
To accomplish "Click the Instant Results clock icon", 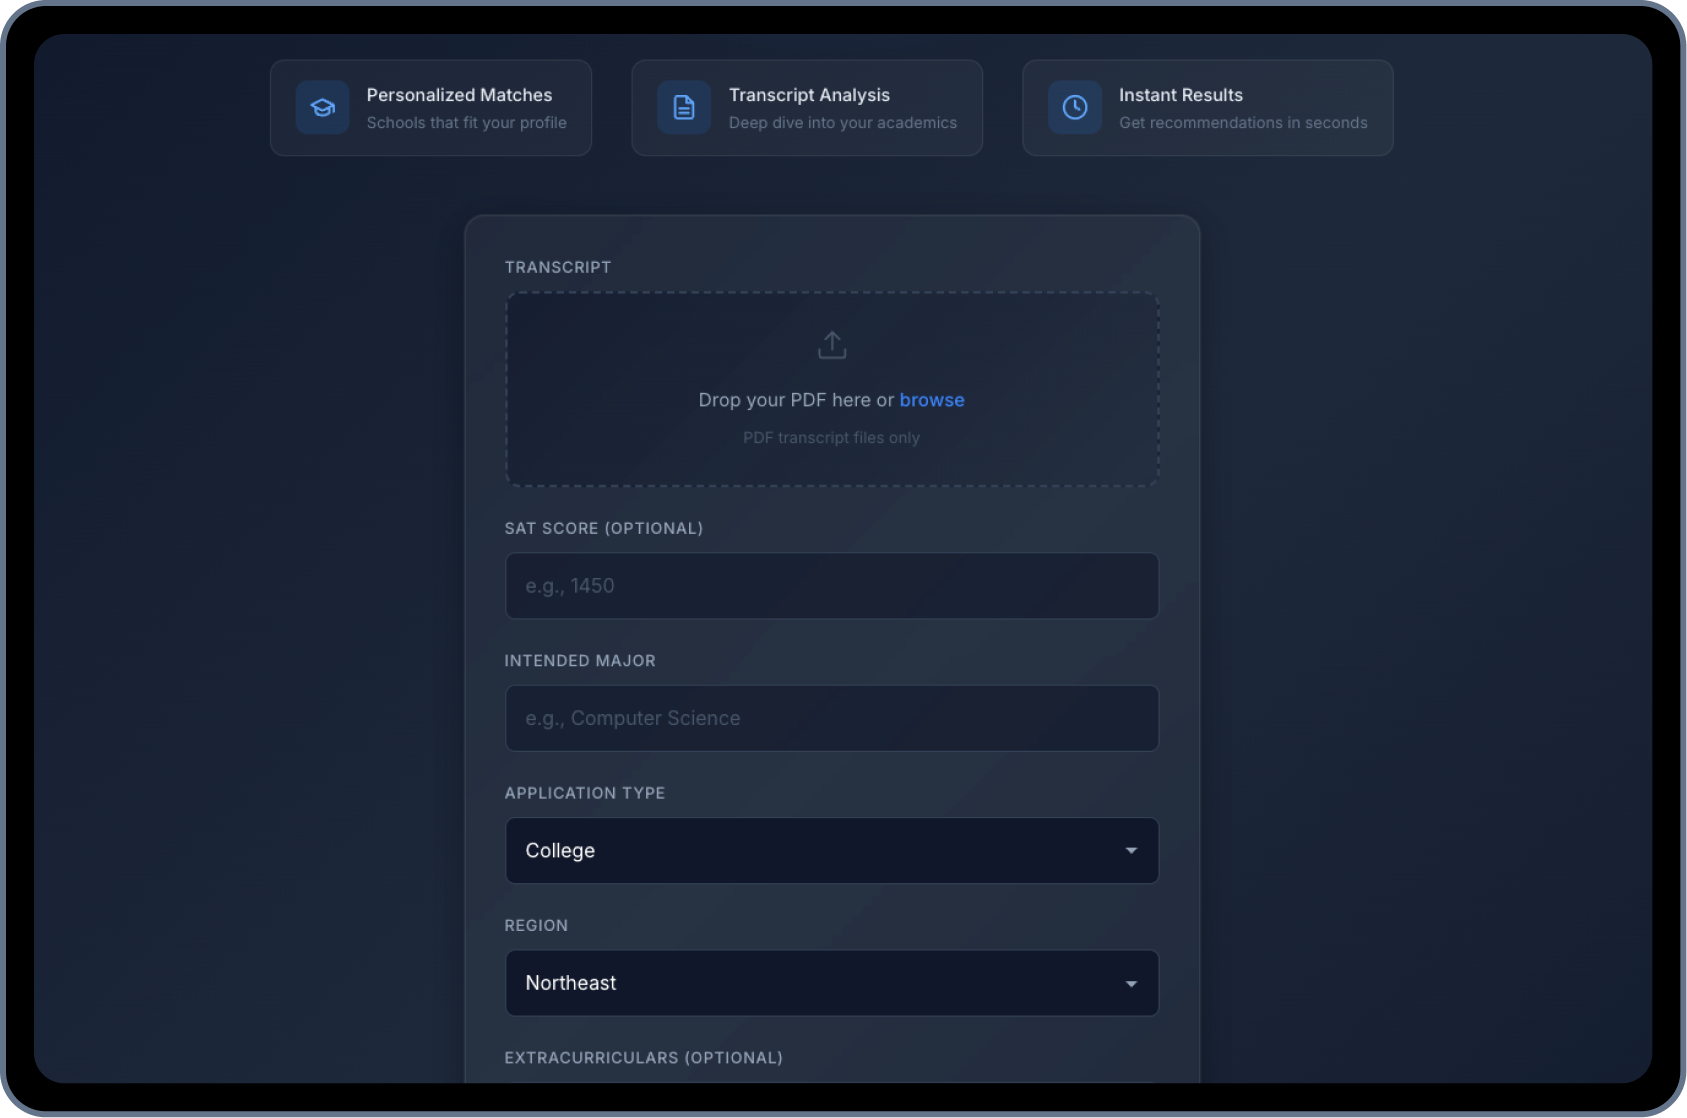I will [x=1075, y=107].
